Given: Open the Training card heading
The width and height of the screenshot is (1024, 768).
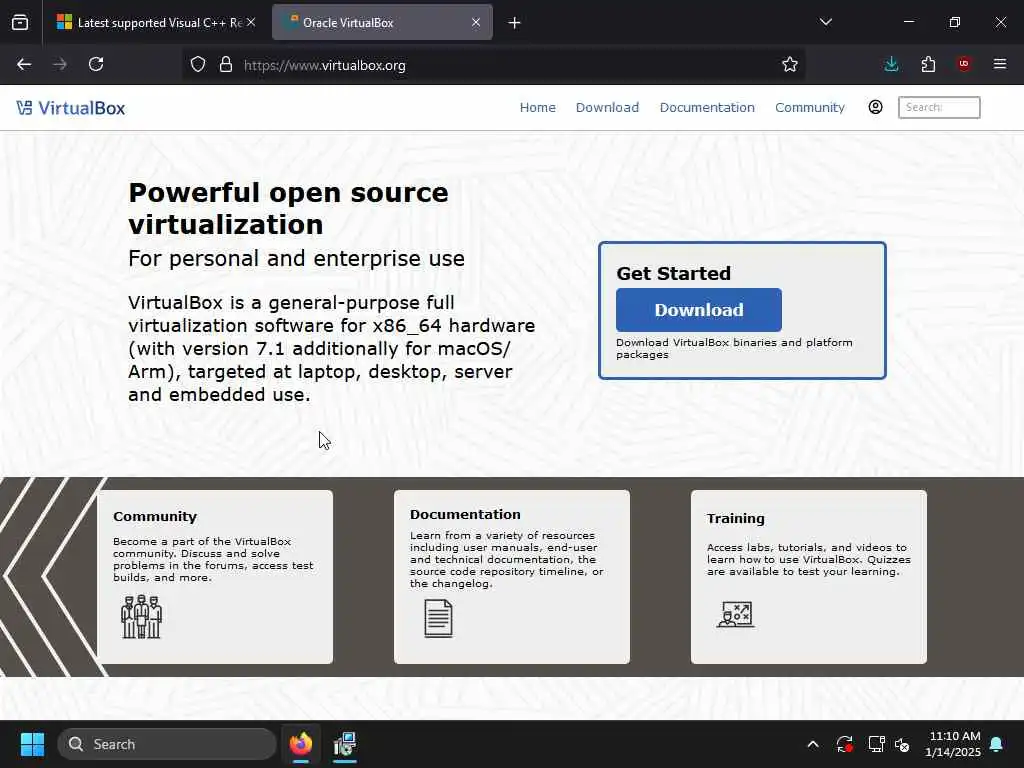Looking at the screenshot, I should (735, 519).
